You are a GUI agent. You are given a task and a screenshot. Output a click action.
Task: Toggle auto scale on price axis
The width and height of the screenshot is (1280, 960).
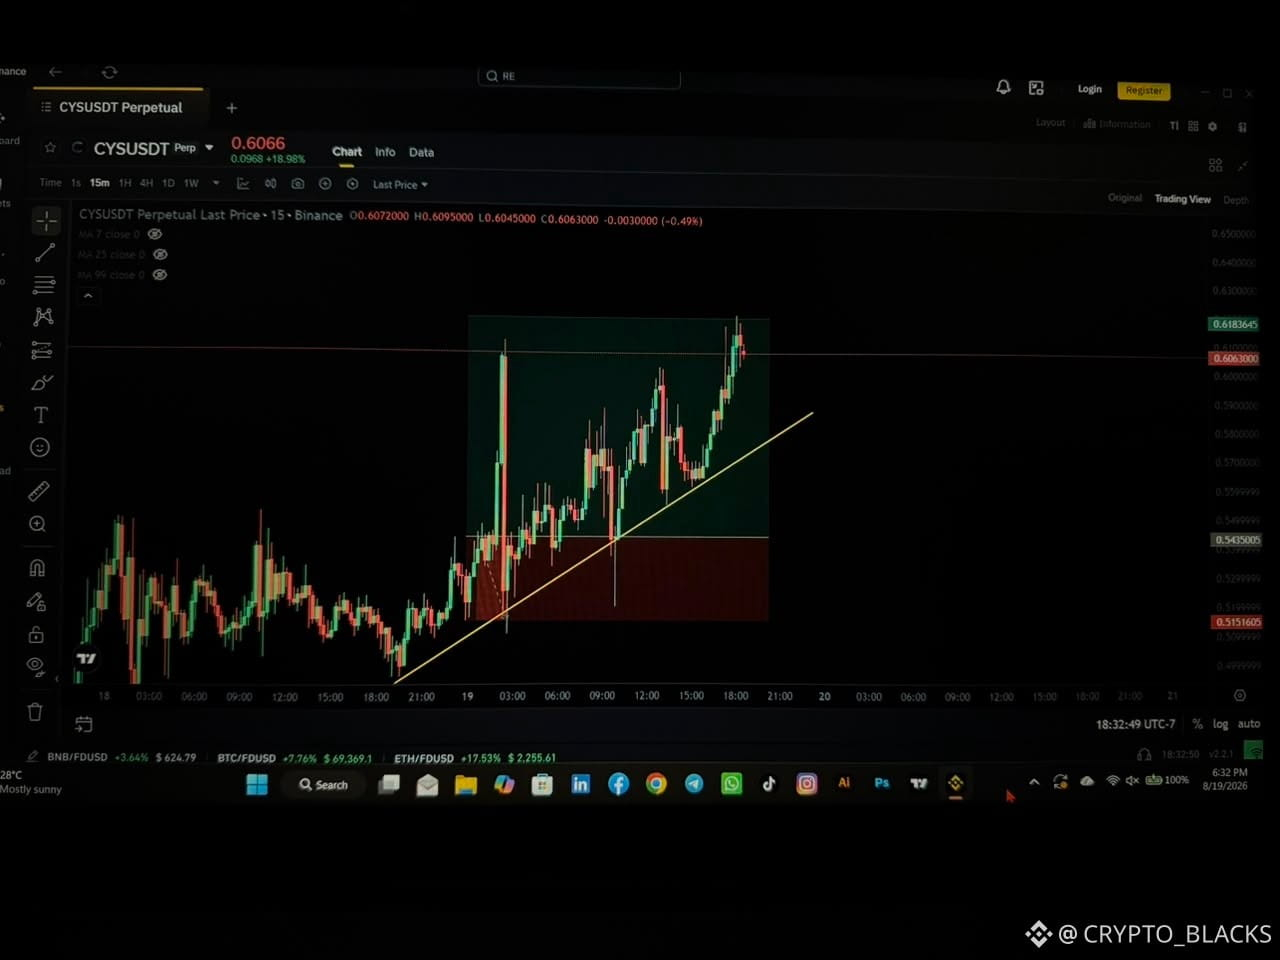click(1249, 724)
